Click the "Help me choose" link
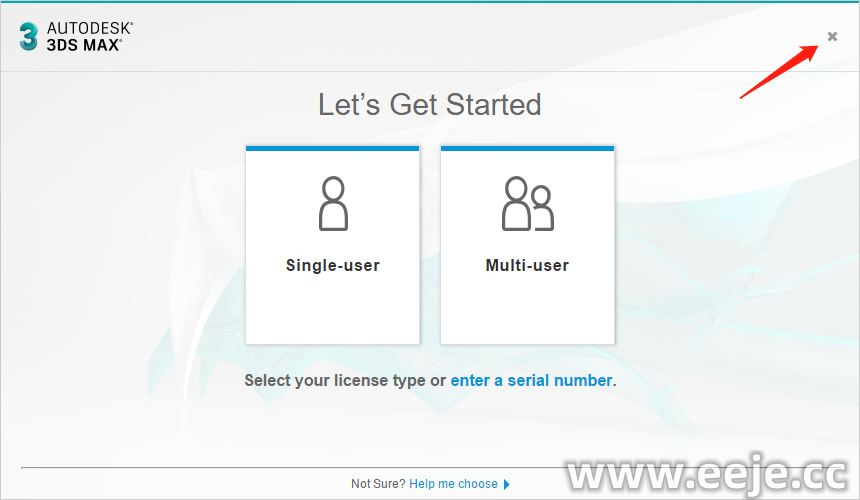The height and width of the screenshot is (500, 860). (453, 484)
